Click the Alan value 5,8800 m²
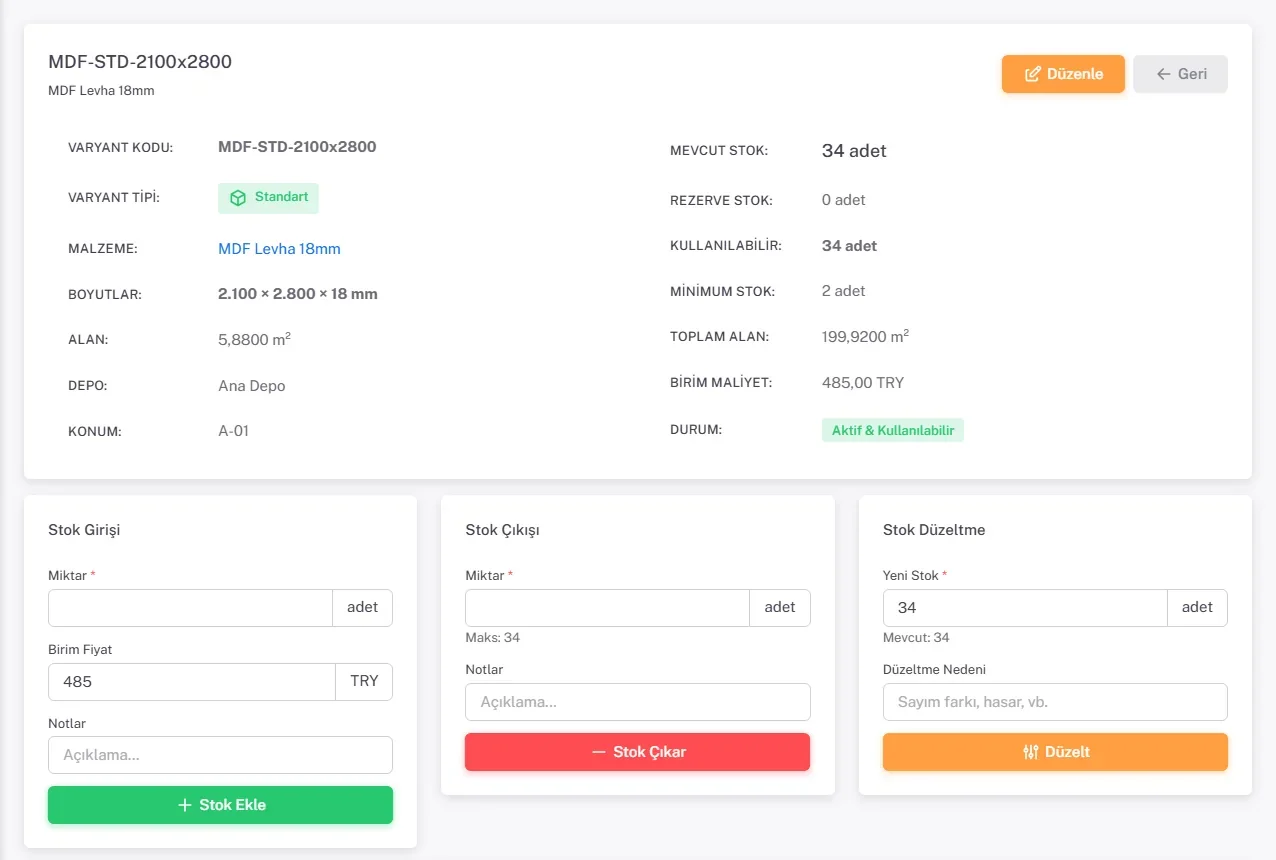 pos(254,340)
